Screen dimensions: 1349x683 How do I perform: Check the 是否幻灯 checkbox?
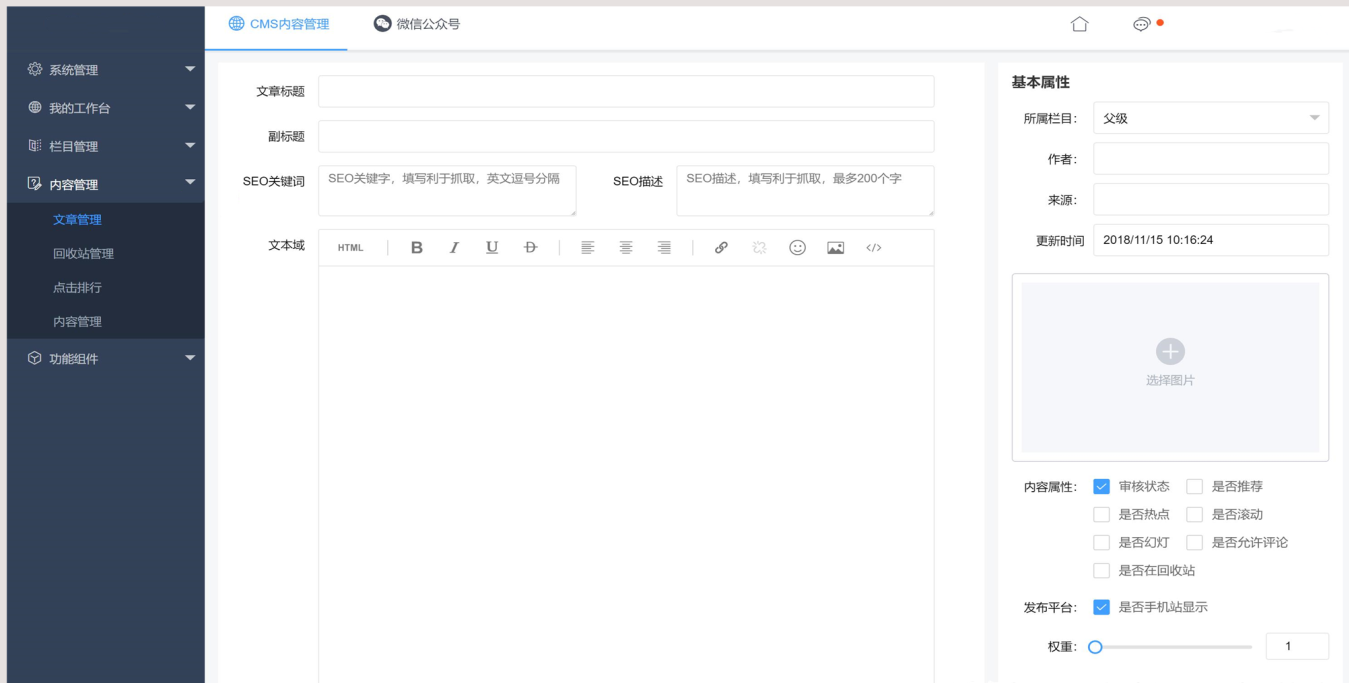(1101, 542)
